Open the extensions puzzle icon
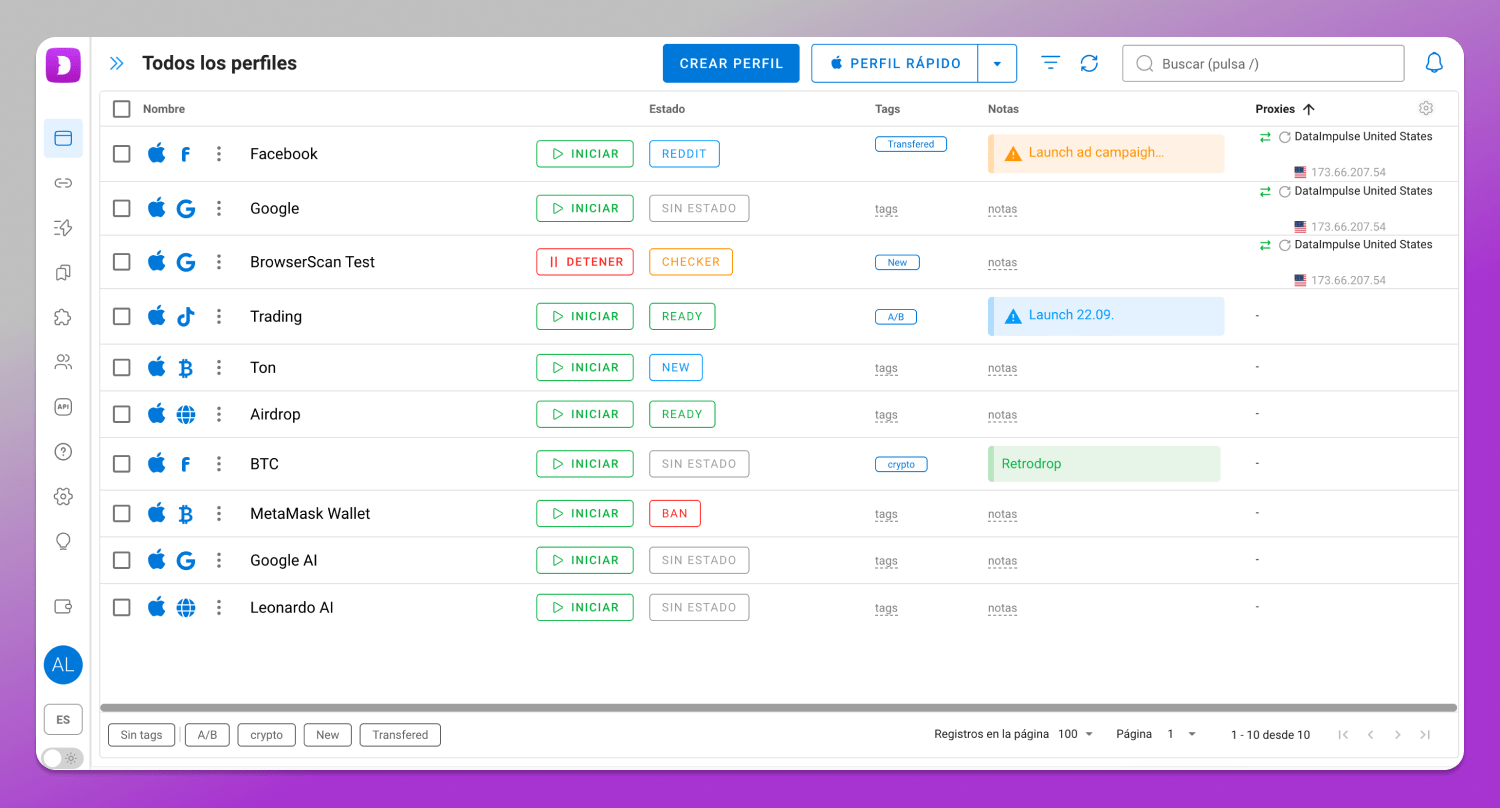 point(63,317)
